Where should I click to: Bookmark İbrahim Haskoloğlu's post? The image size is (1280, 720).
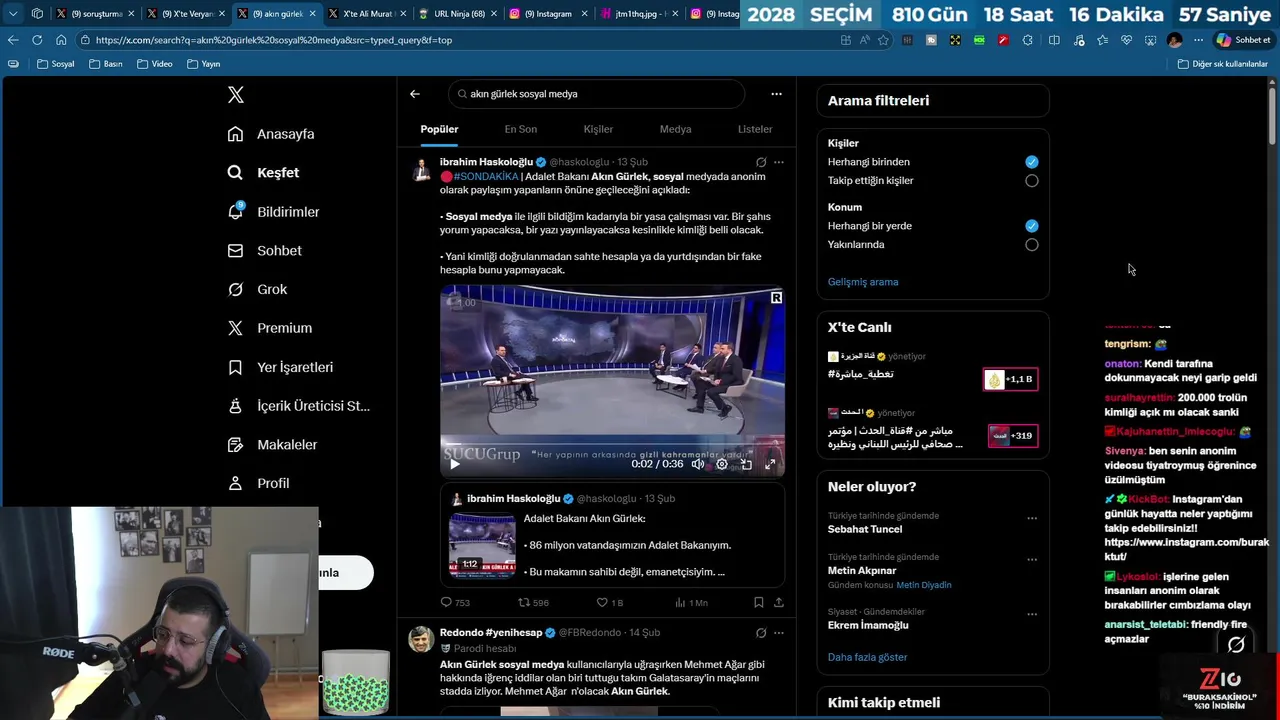759,603
